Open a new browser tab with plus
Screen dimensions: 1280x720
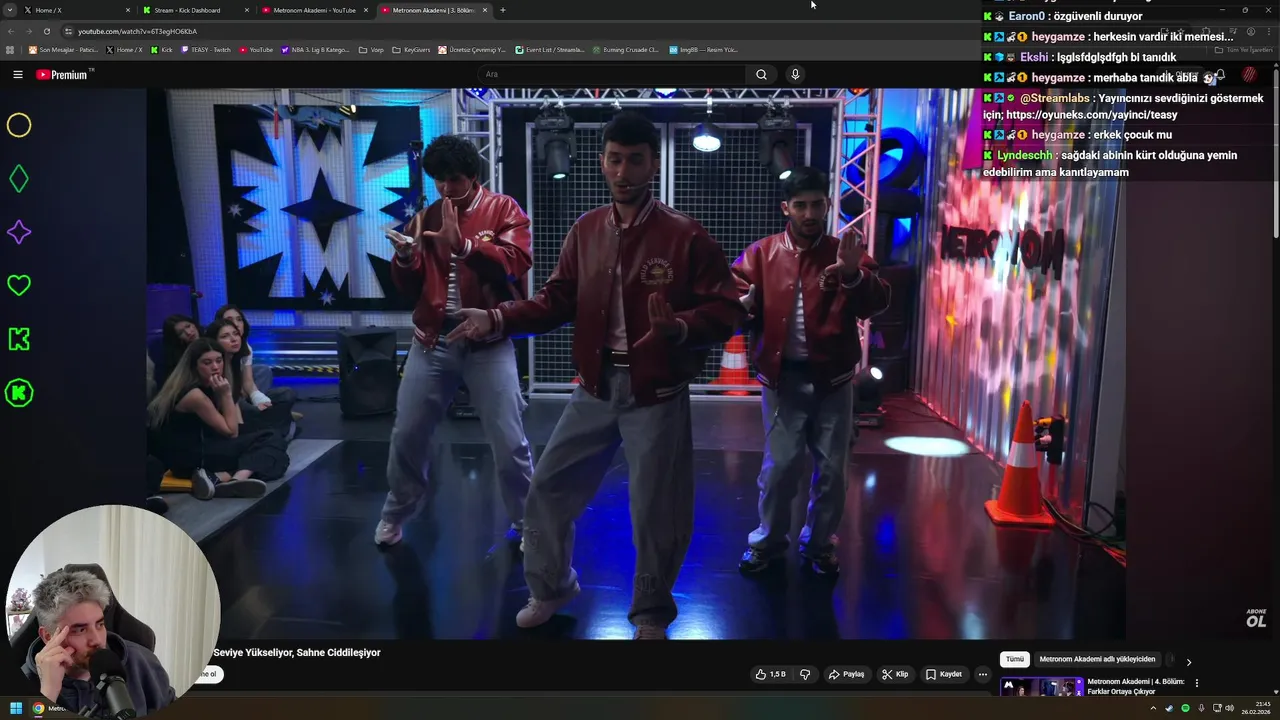[x=502, y=10]
